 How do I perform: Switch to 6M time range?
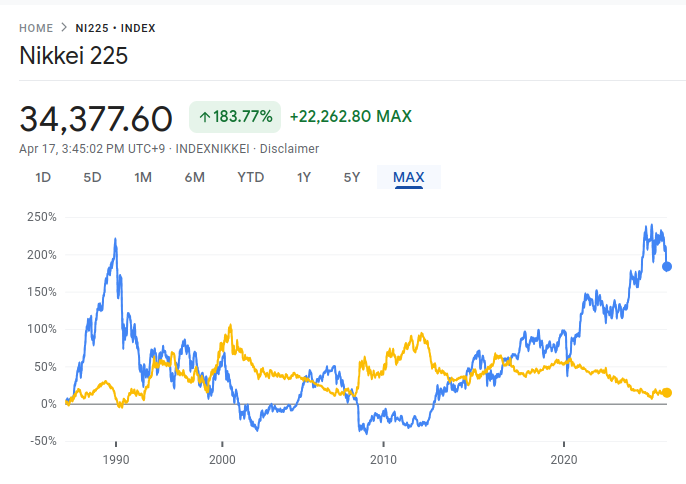195,177
